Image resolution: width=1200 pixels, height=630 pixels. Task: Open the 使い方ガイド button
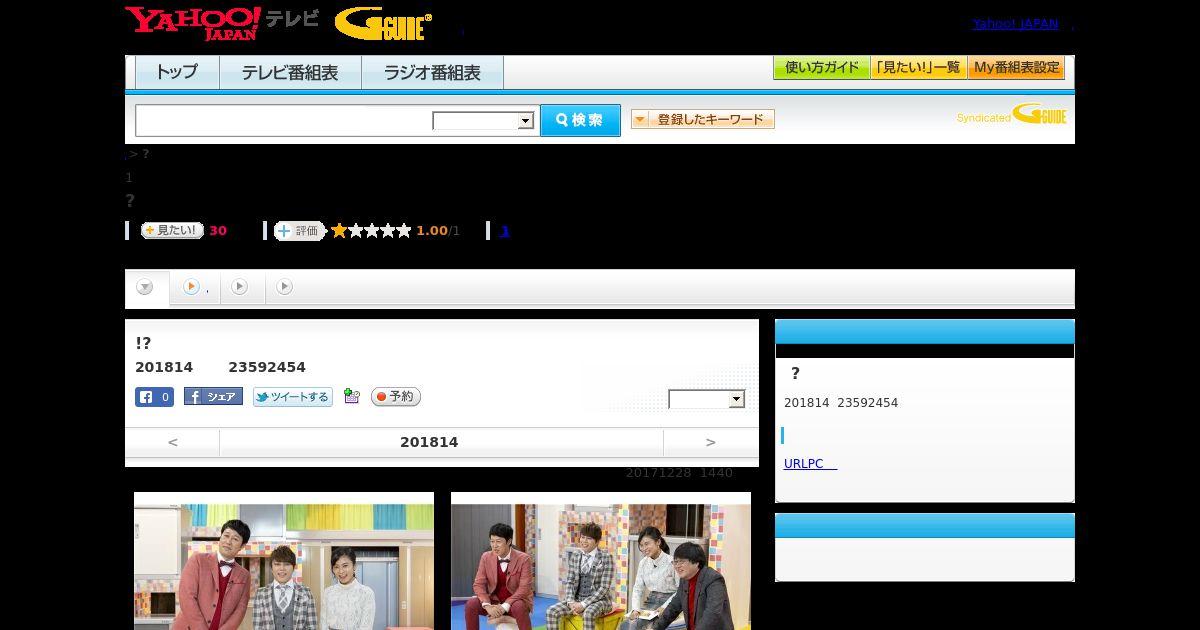coord(821,68)
